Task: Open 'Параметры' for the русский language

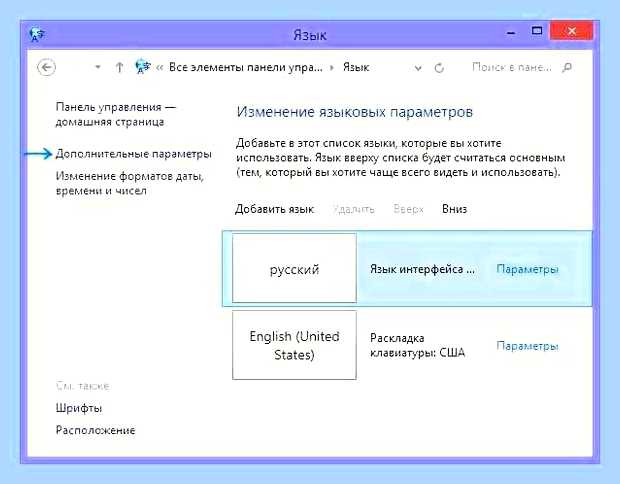Action: pos(527,269)
